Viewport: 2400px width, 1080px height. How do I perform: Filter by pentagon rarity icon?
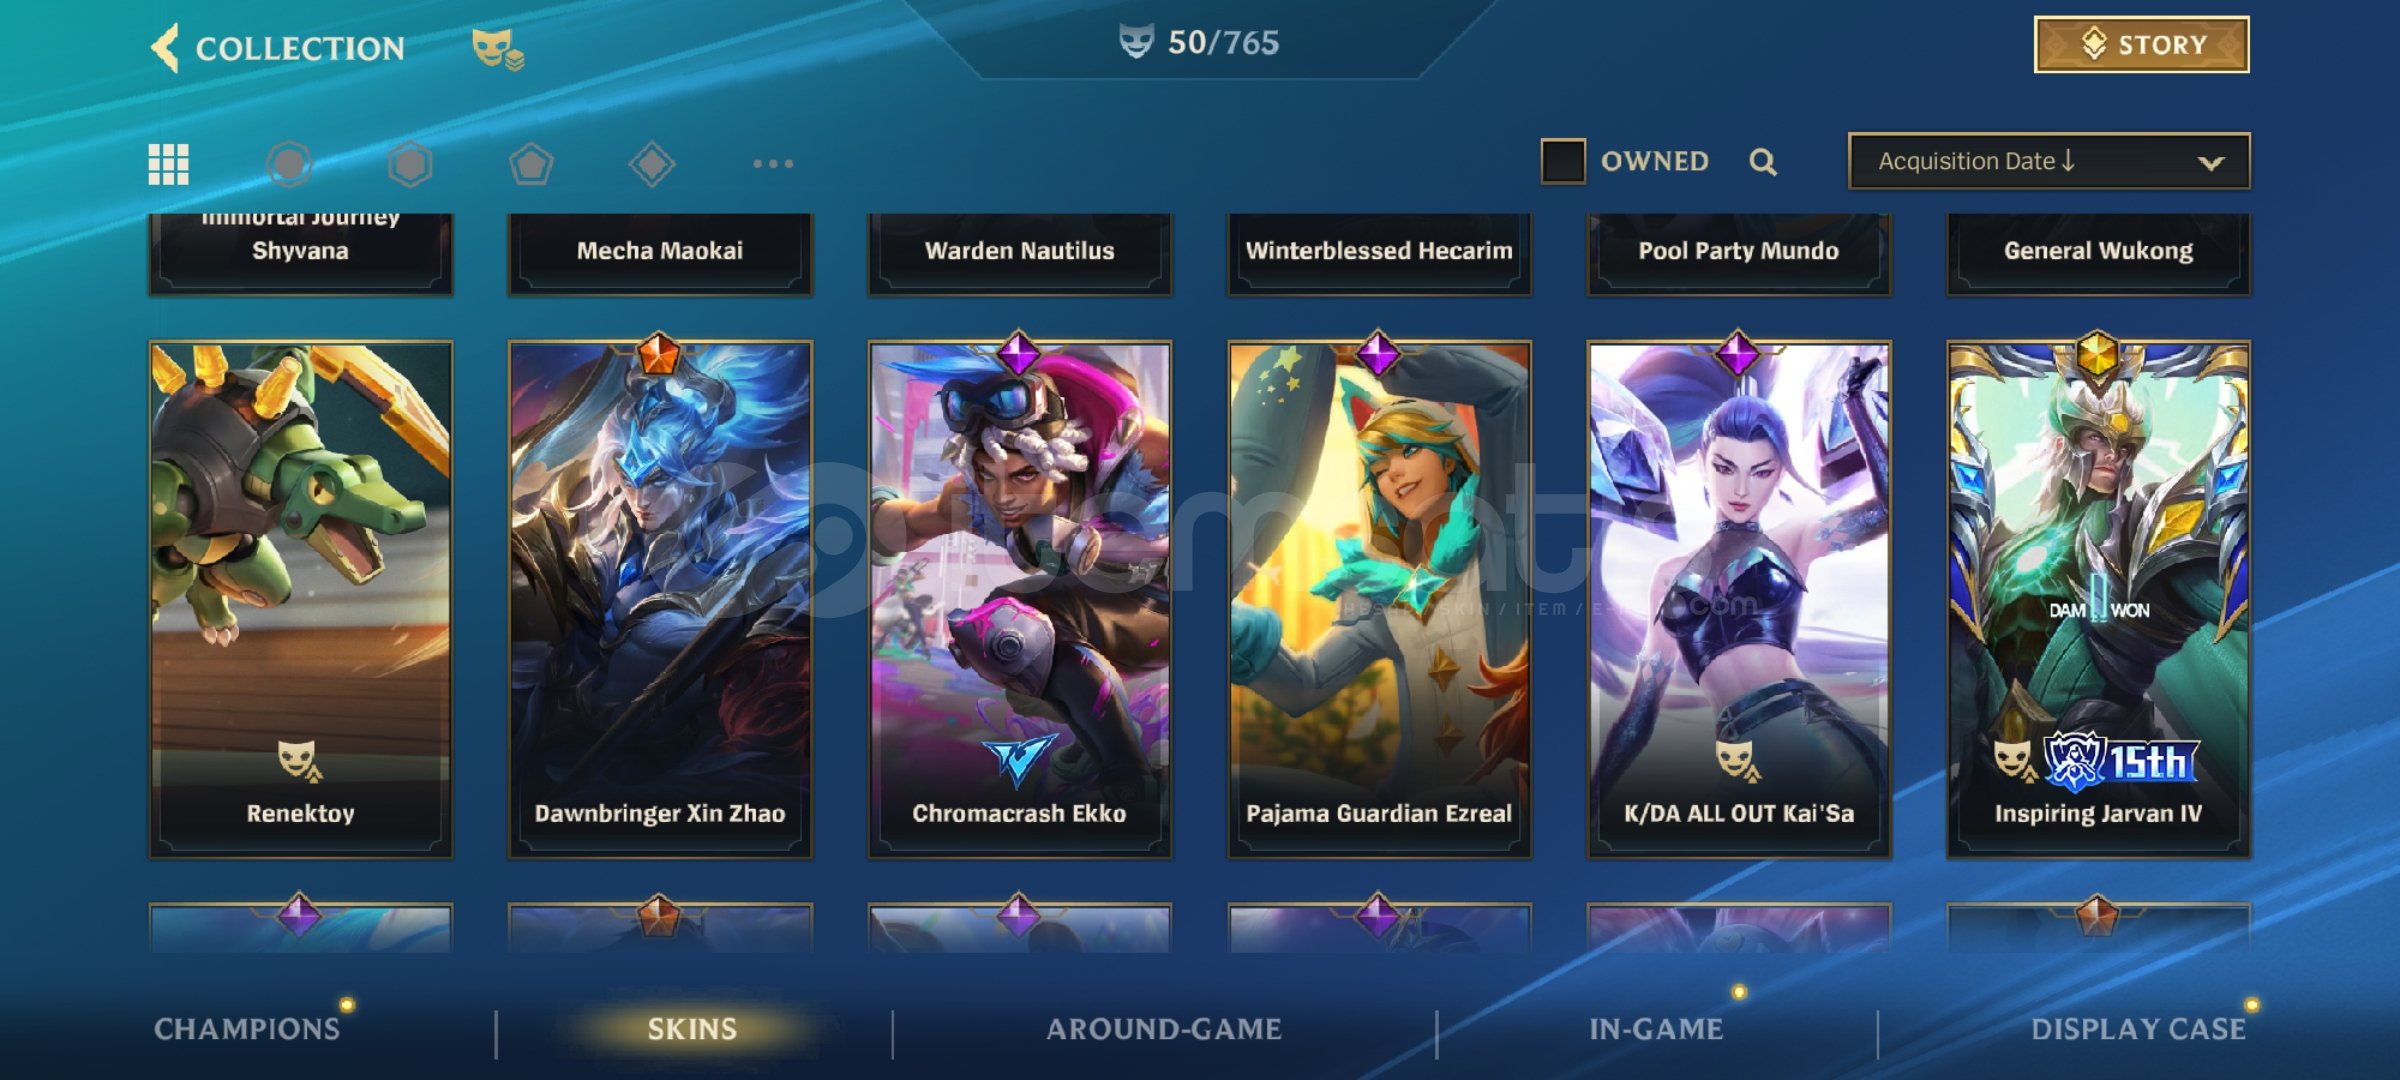531,163
